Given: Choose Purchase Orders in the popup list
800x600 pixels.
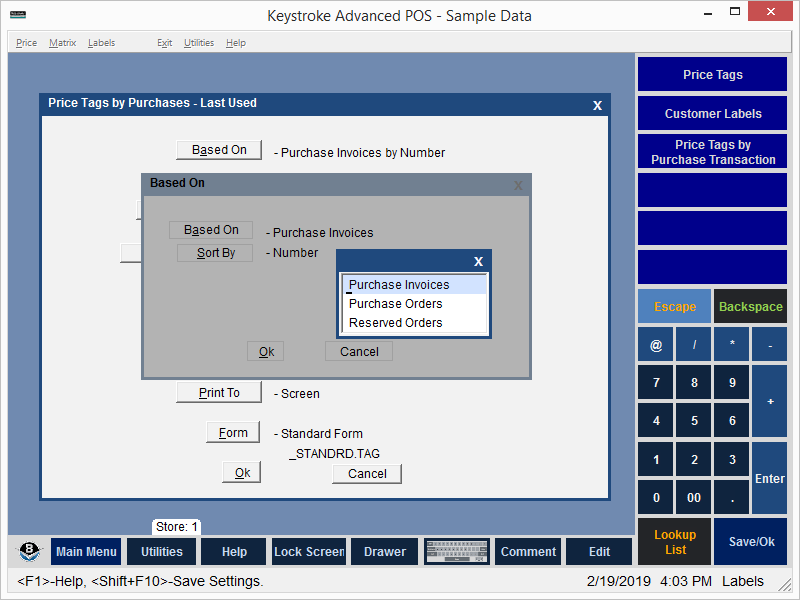Looking at the screenshot, I should pos(414,304).
